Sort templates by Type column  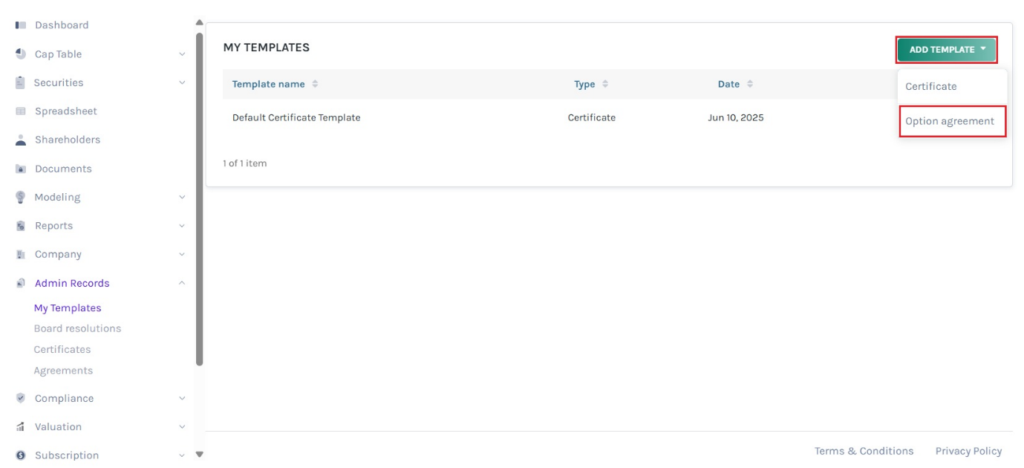[604, 84]
